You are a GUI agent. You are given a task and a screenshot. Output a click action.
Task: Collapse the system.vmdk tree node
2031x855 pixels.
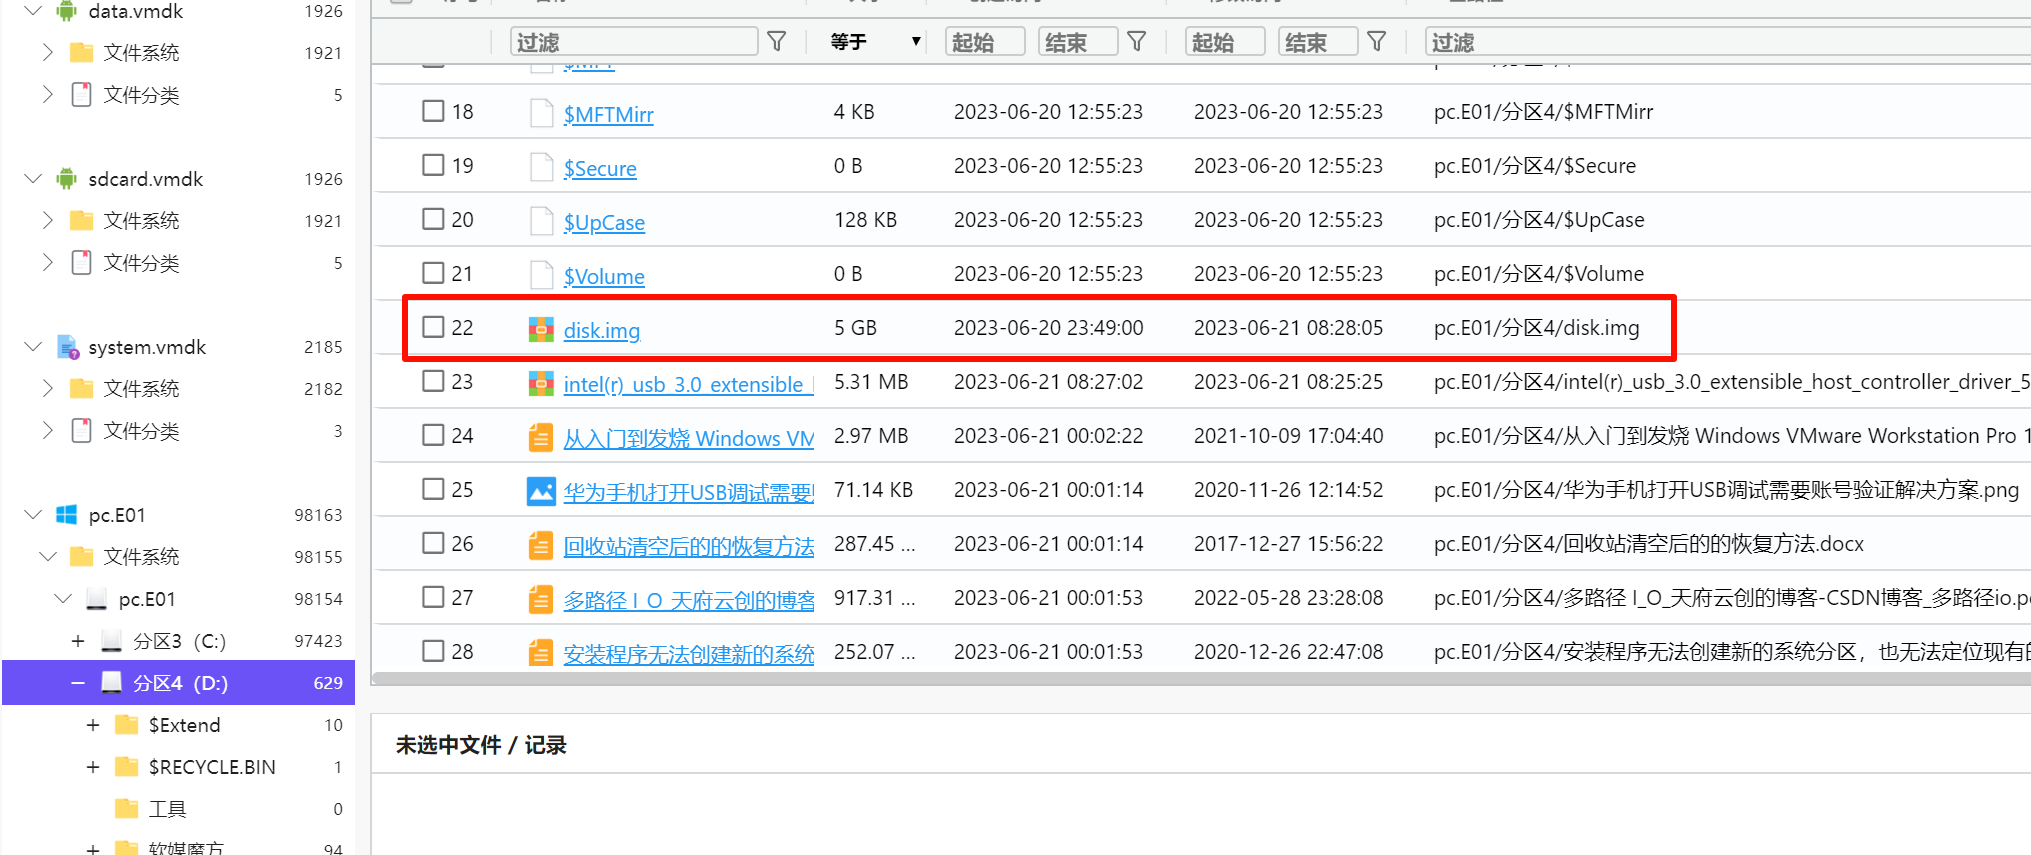coord(33,346)
